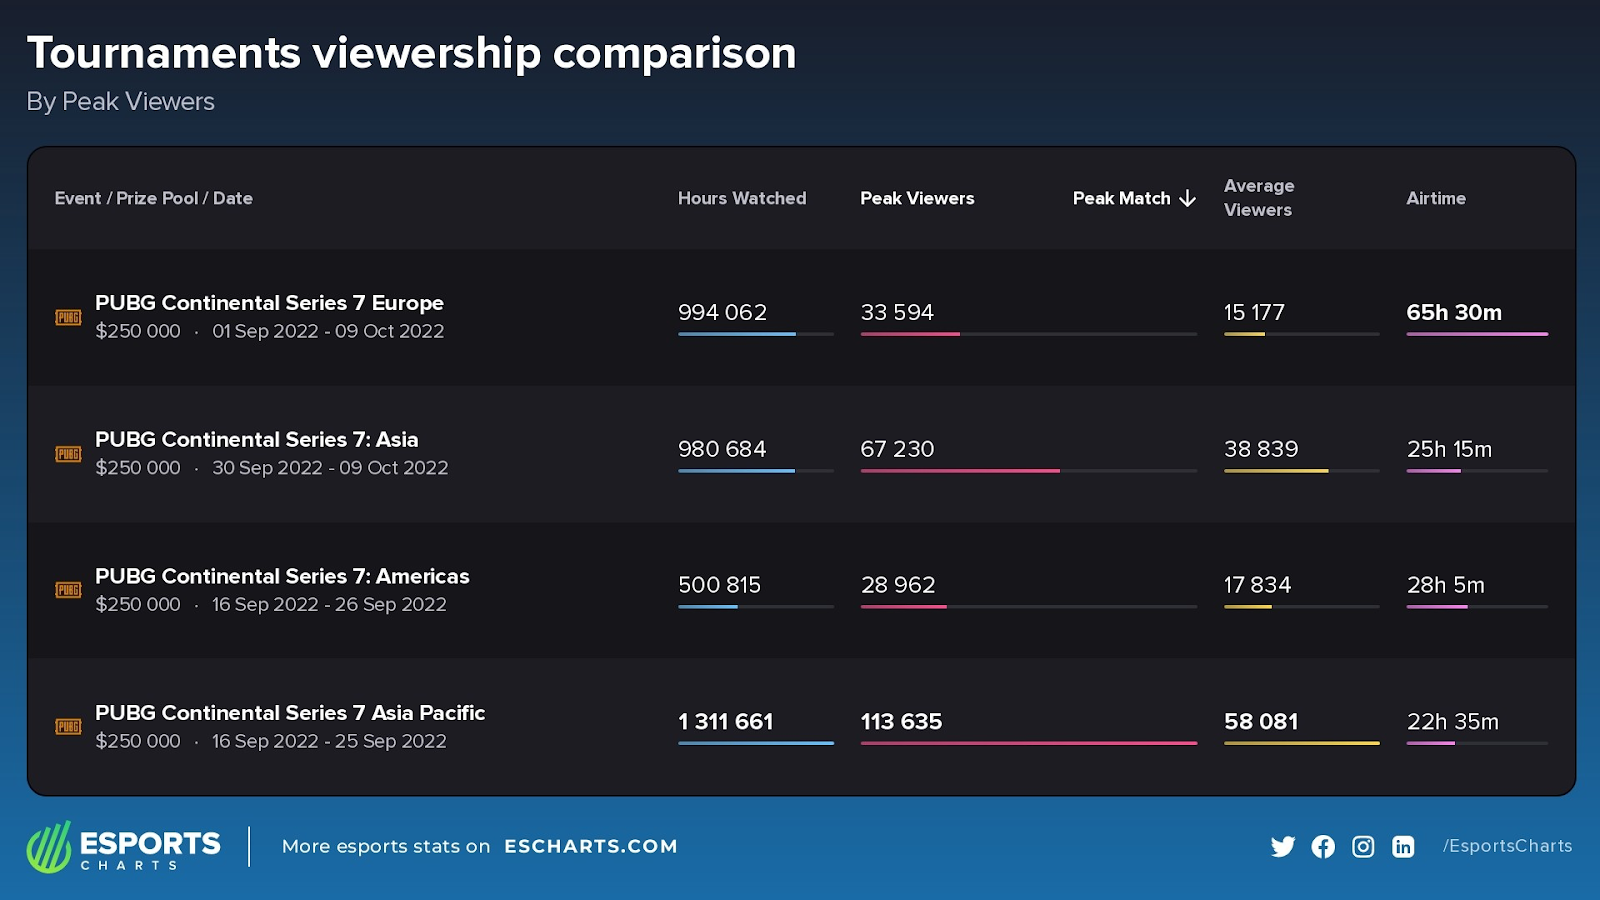Click date range 16 Sep 2022 - 26 Sep 2022

[x=329, y=604]
